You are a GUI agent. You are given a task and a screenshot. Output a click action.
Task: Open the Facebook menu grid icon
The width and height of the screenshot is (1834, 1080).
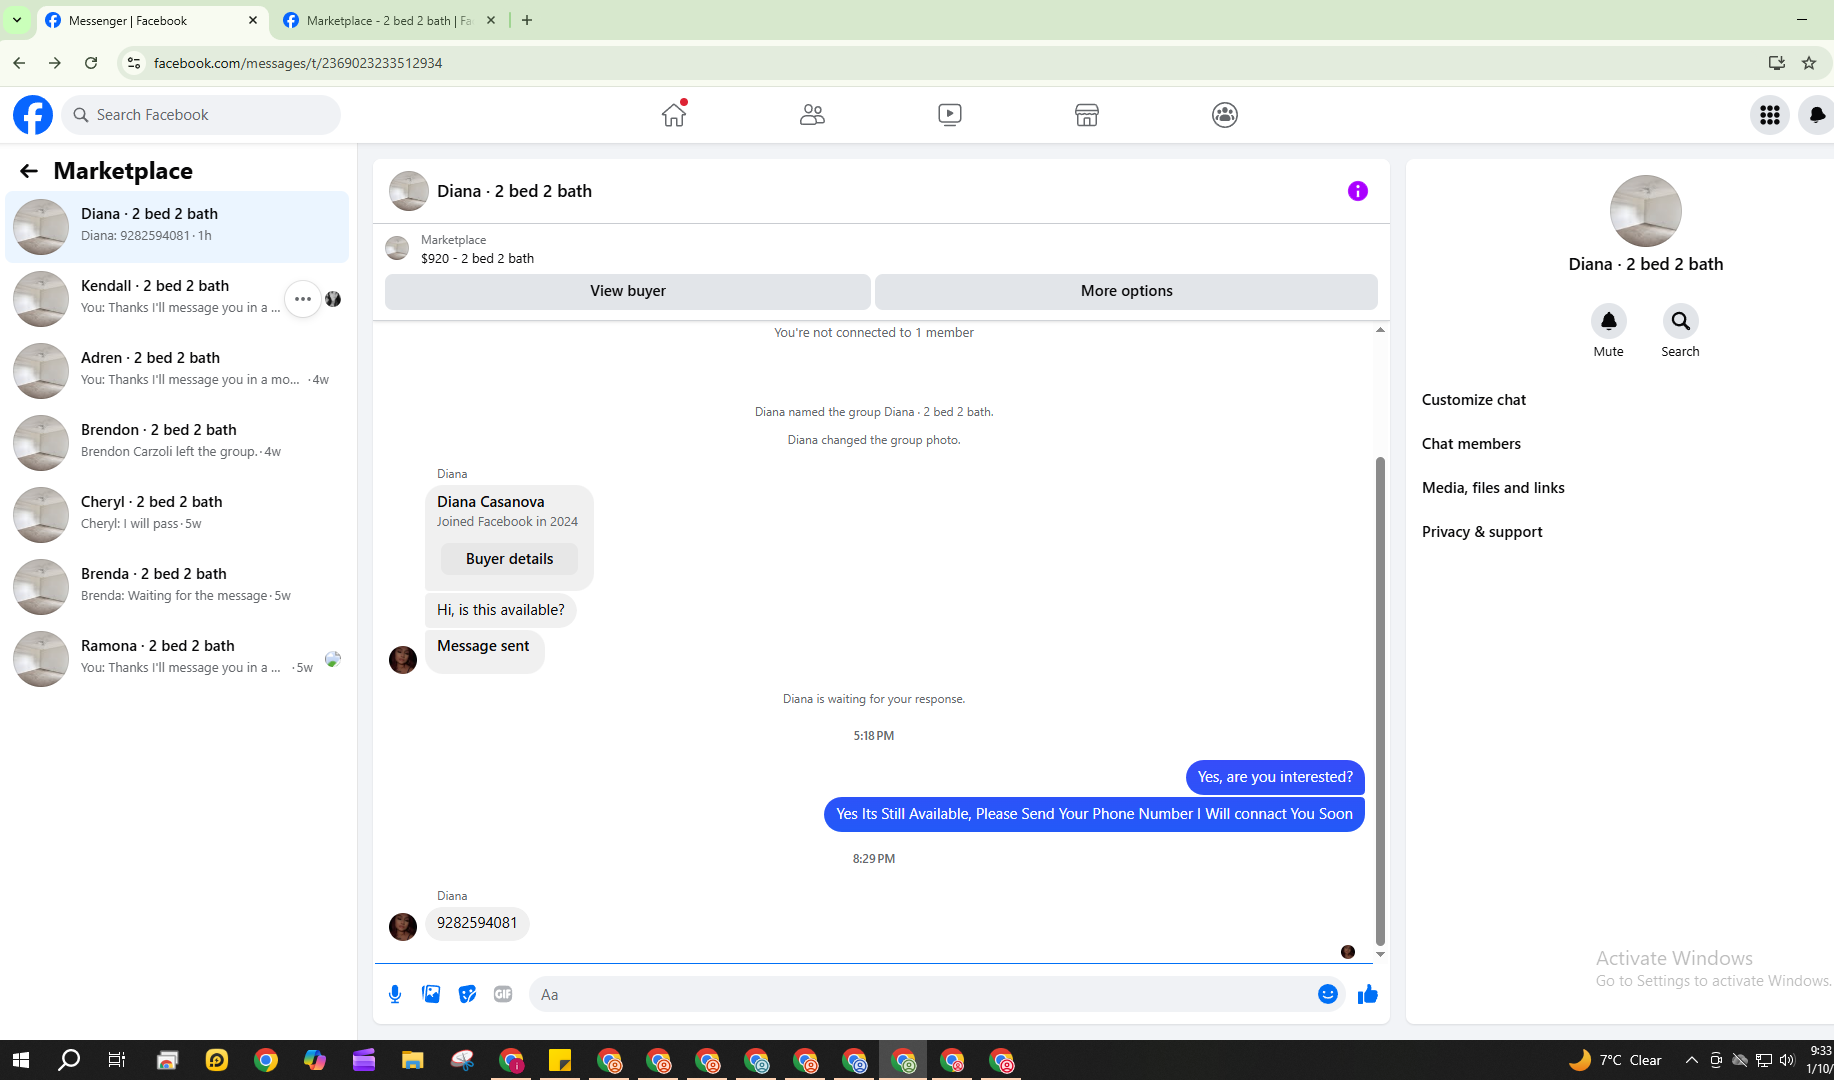coord(1770,115)
